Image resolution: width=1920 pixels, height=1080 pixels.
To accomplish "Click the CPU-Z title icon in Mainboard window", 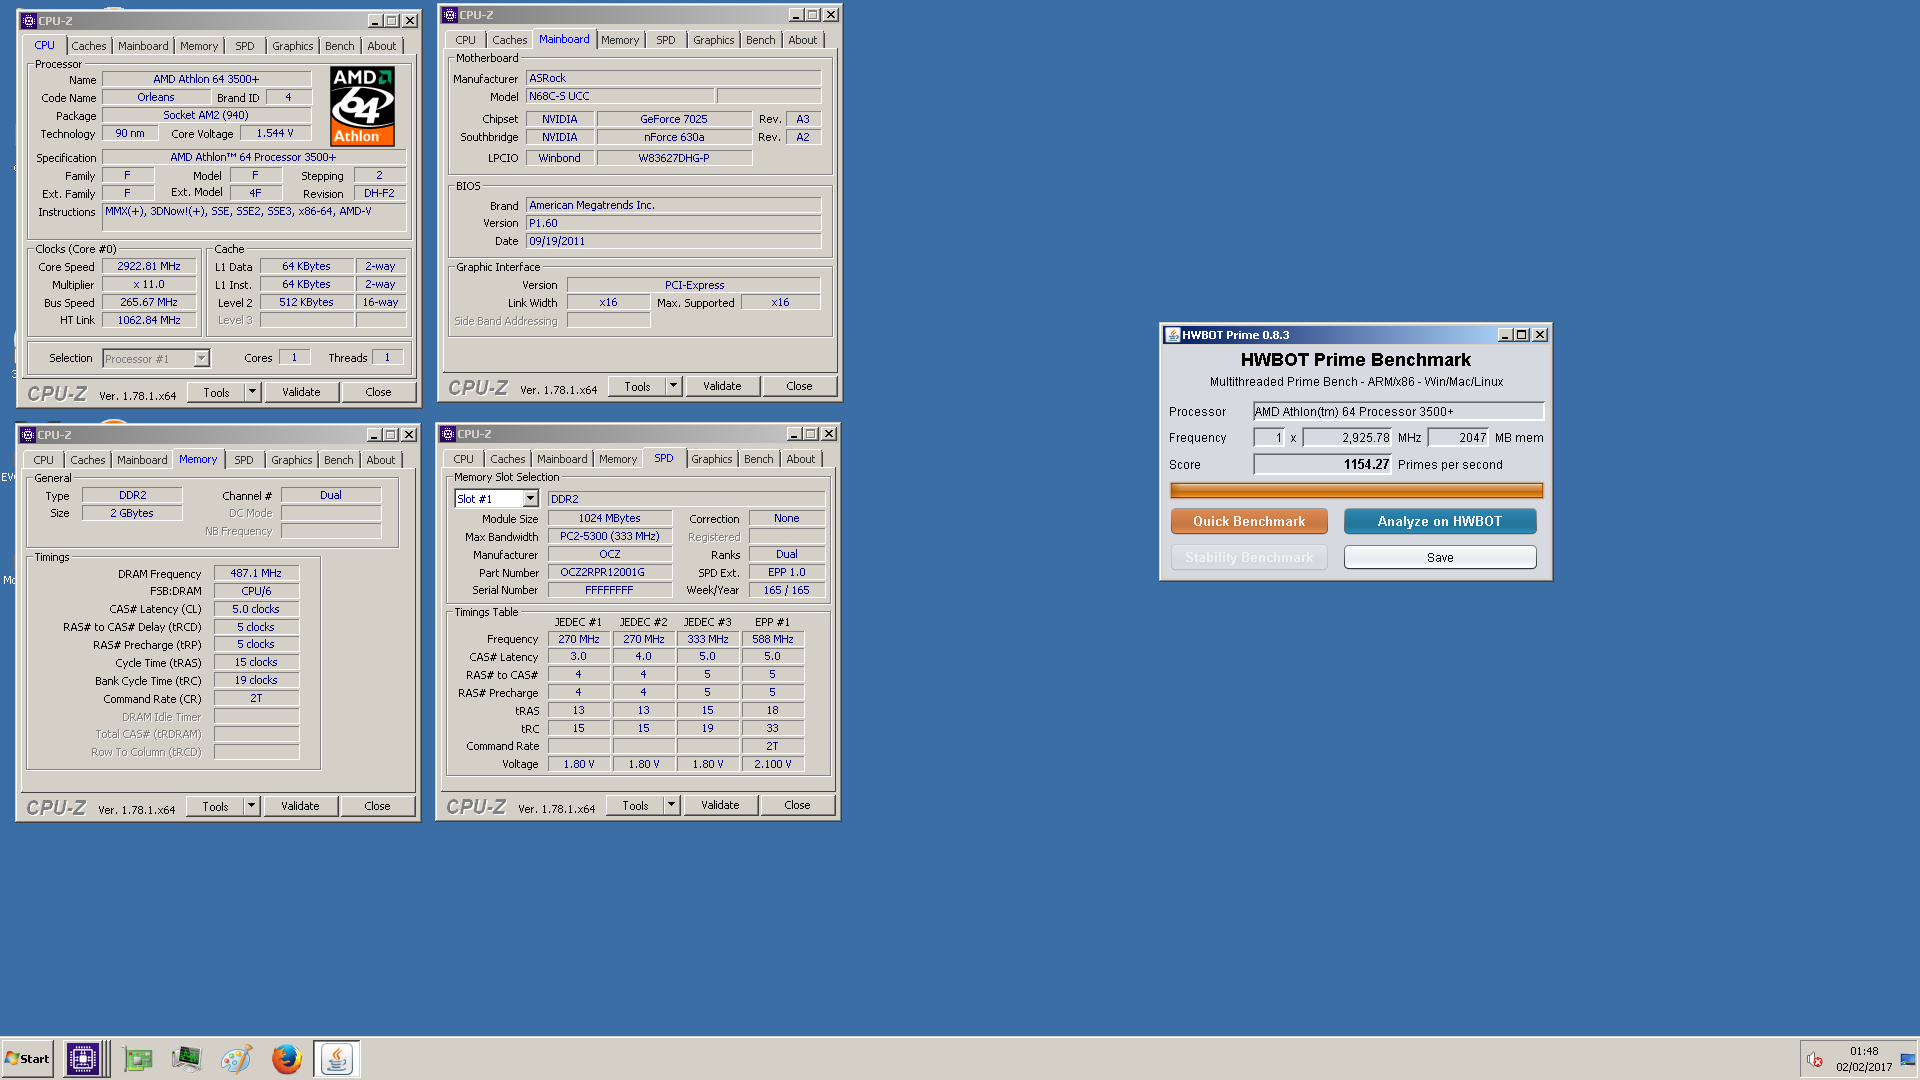I will click(450, 15).
